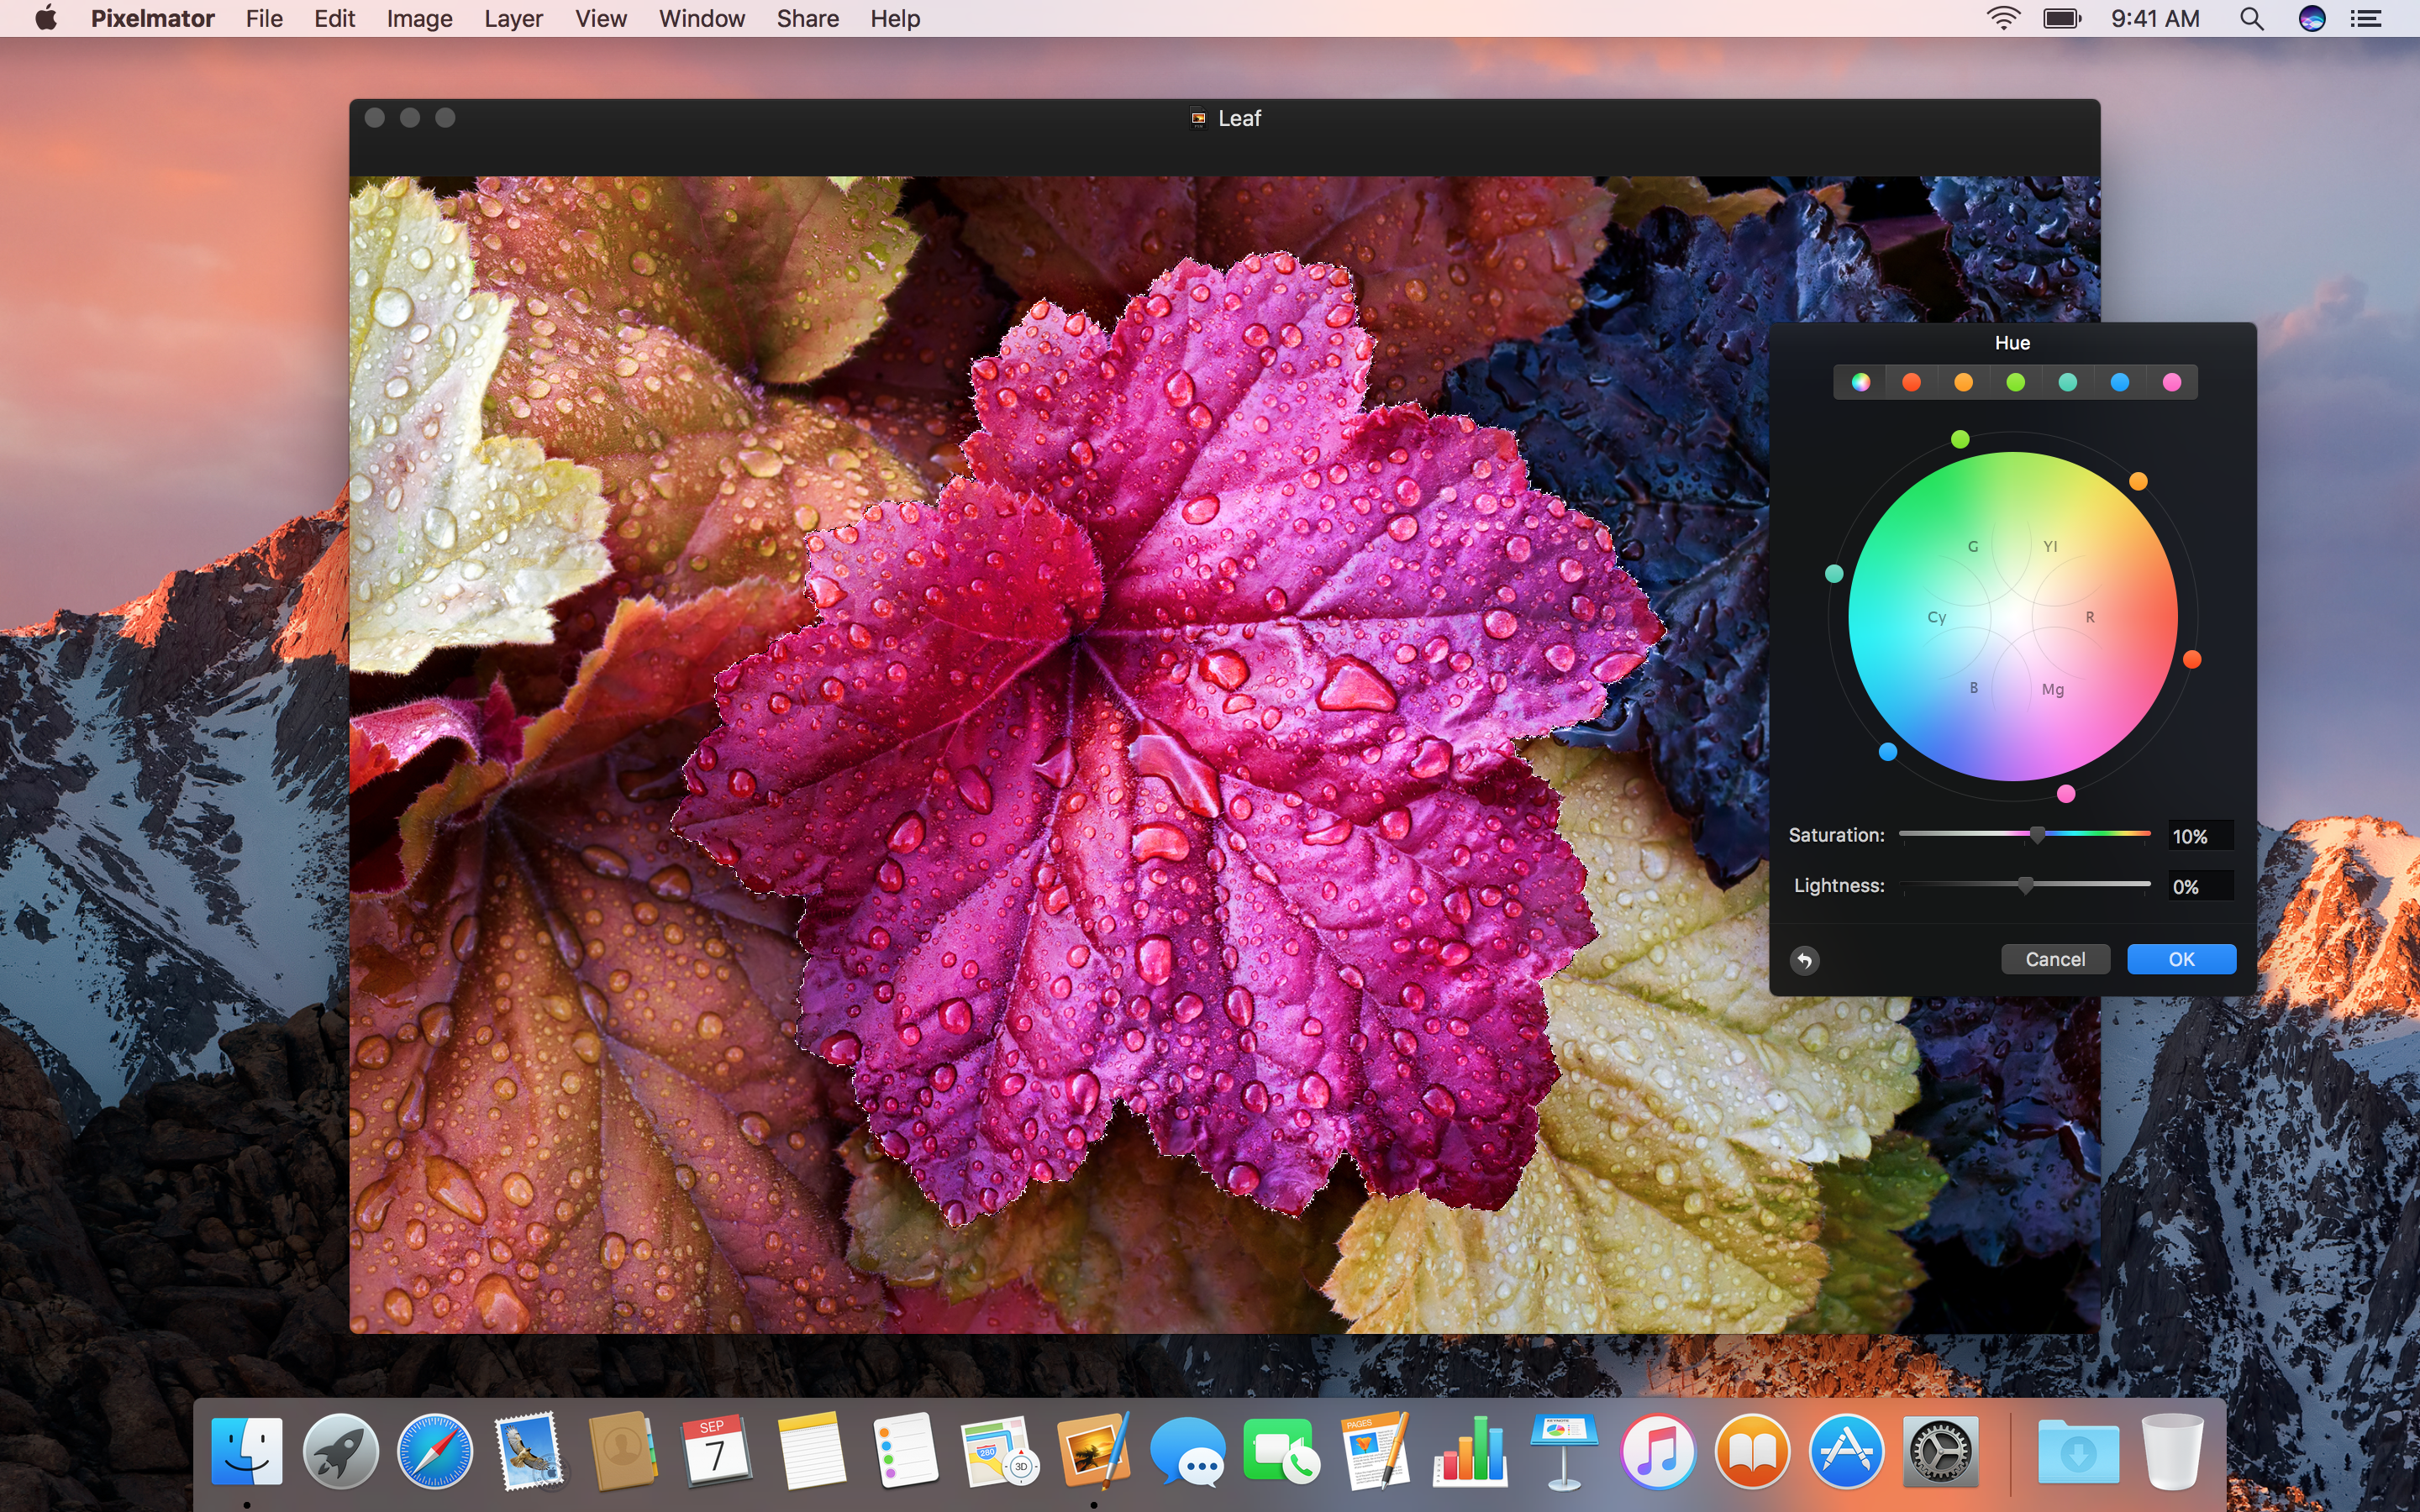Select the pink color range swatch
The height and width of the screenshot is (1512, 2420).
click(2171, 382)
